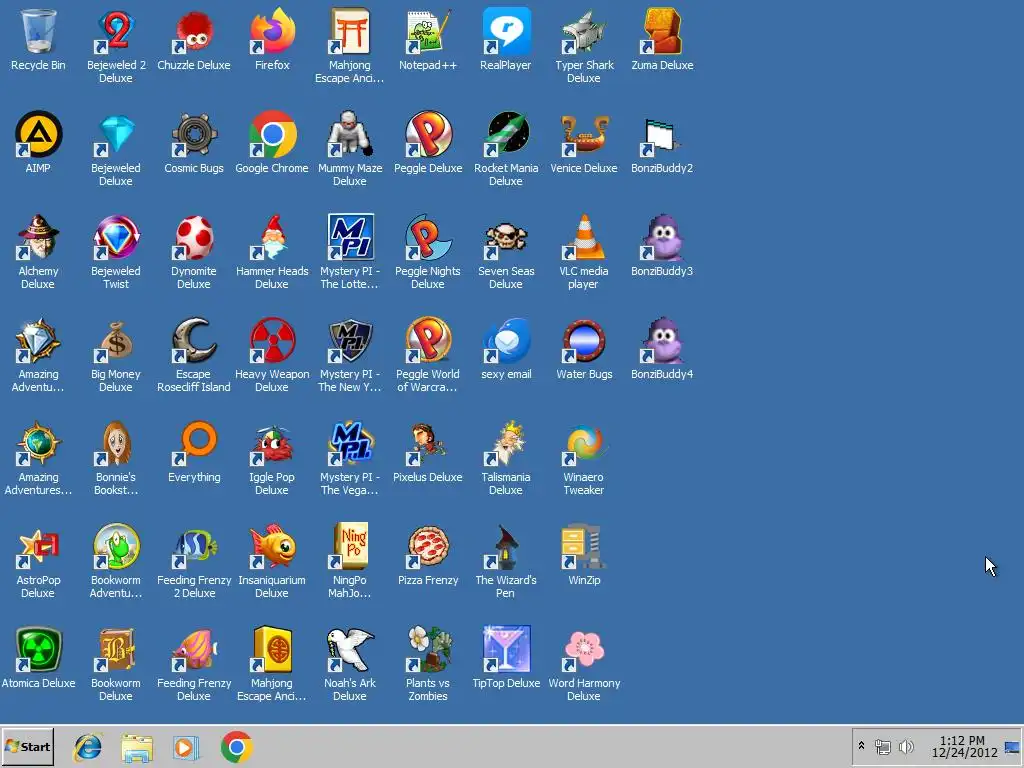This screenshot has width=1024, height=768.
Task: Click the Notepad++ shortcut icon
Action: click(428, 31)
